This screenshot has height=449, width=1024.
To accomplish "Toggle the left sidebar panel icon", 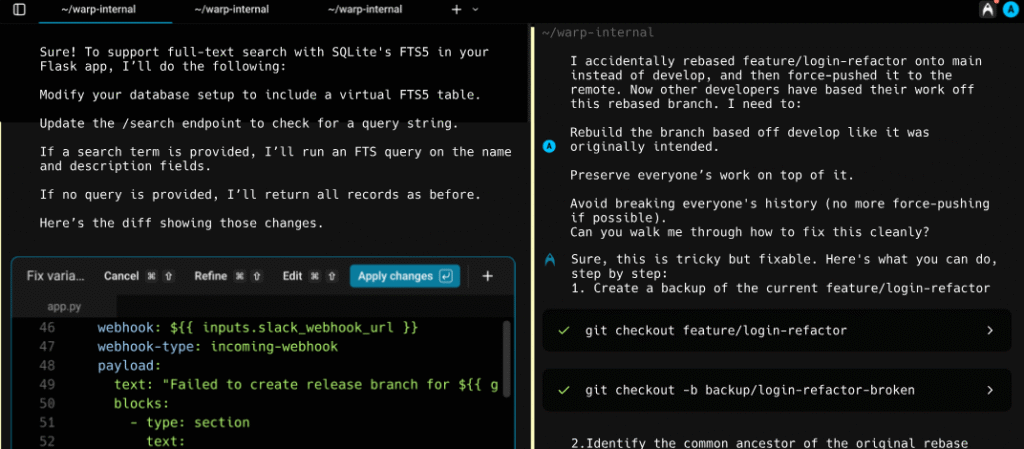I will 19,9.
